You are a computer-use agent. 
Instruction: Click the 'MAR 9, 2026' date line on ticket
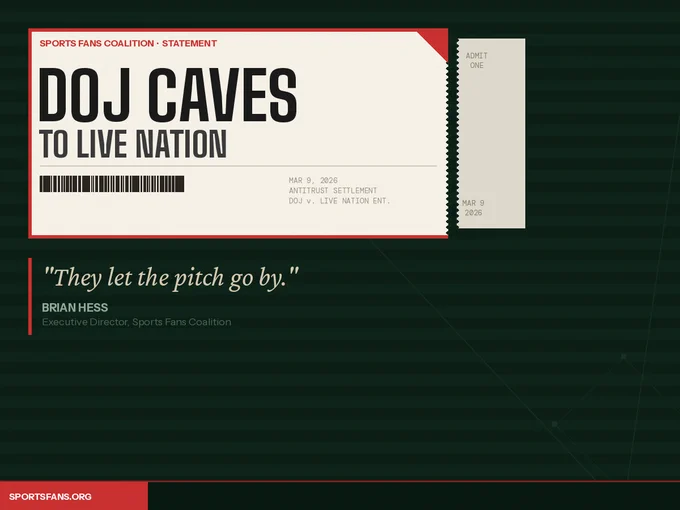point(313,180)
